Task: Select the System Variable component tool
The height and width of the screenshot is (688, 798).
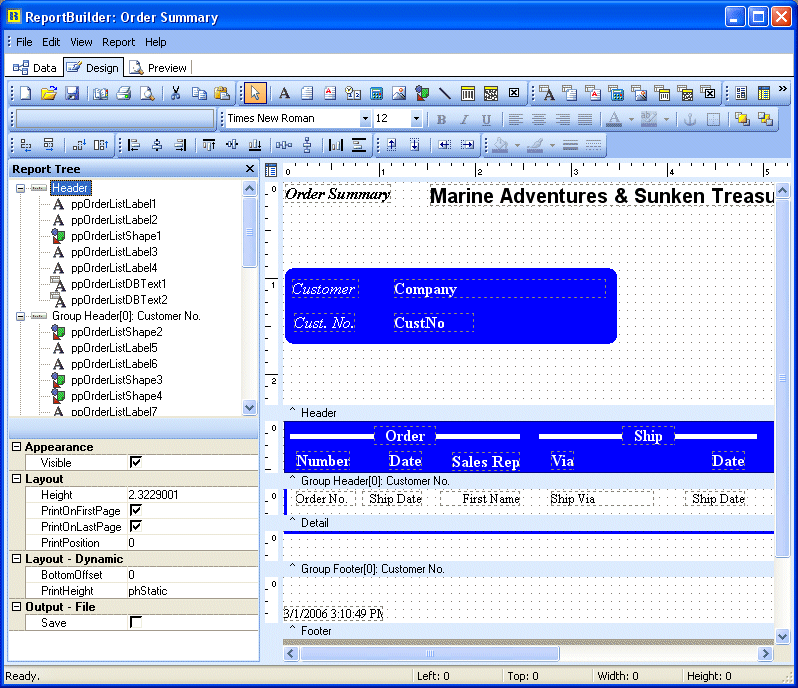Action: 353,93
